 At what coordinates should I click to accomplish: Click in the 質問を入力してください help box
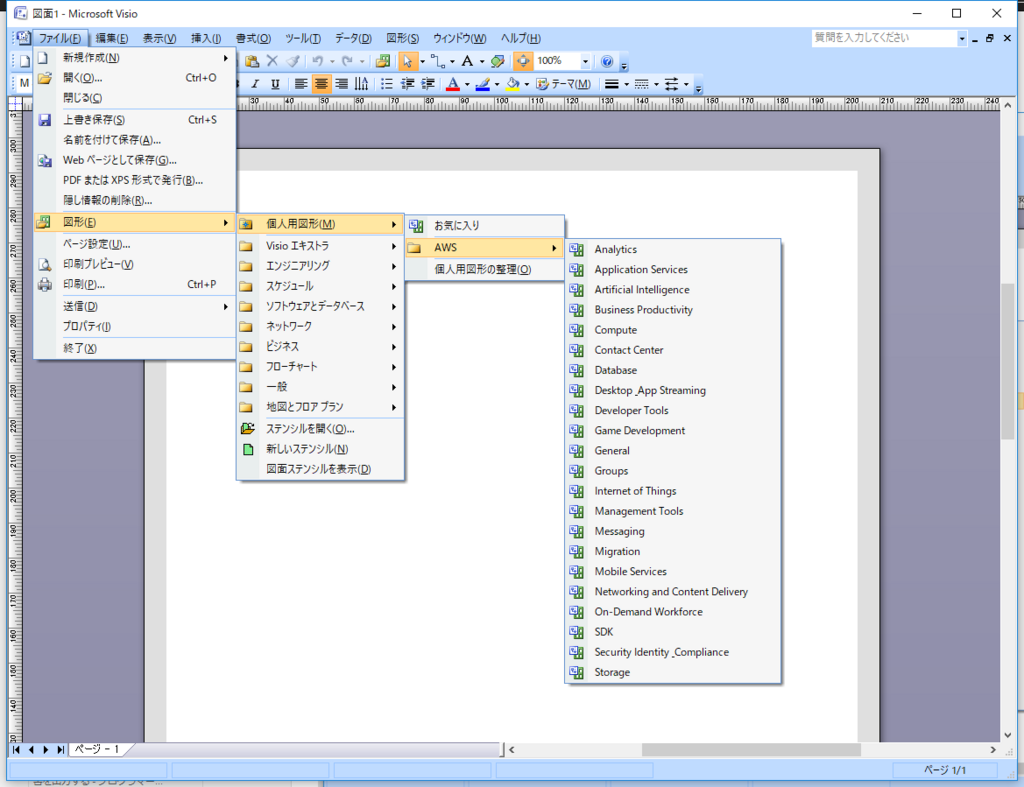click(884, 39)
